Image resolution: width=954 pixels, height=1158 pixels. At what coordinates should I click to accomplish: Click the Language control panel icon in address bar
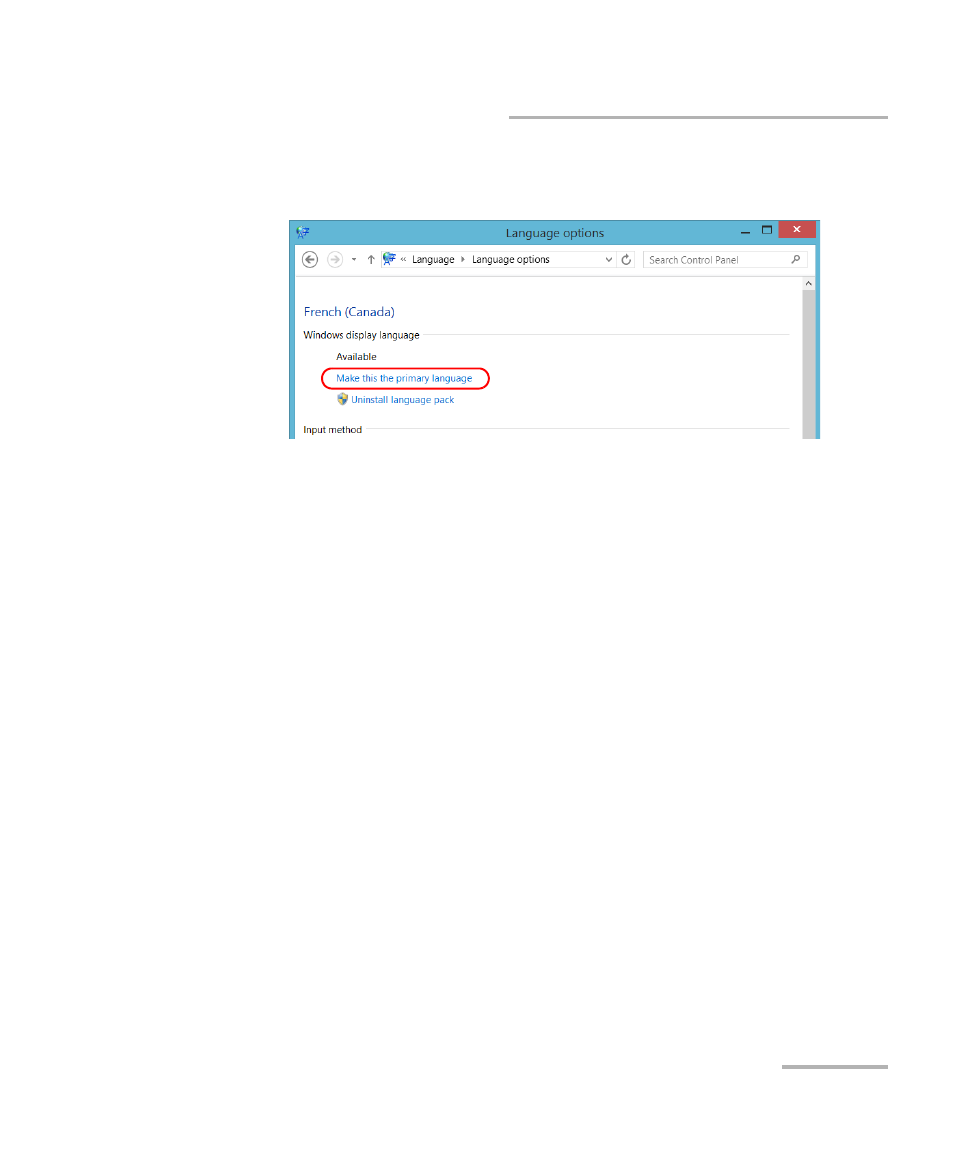[x=389, y=259]
